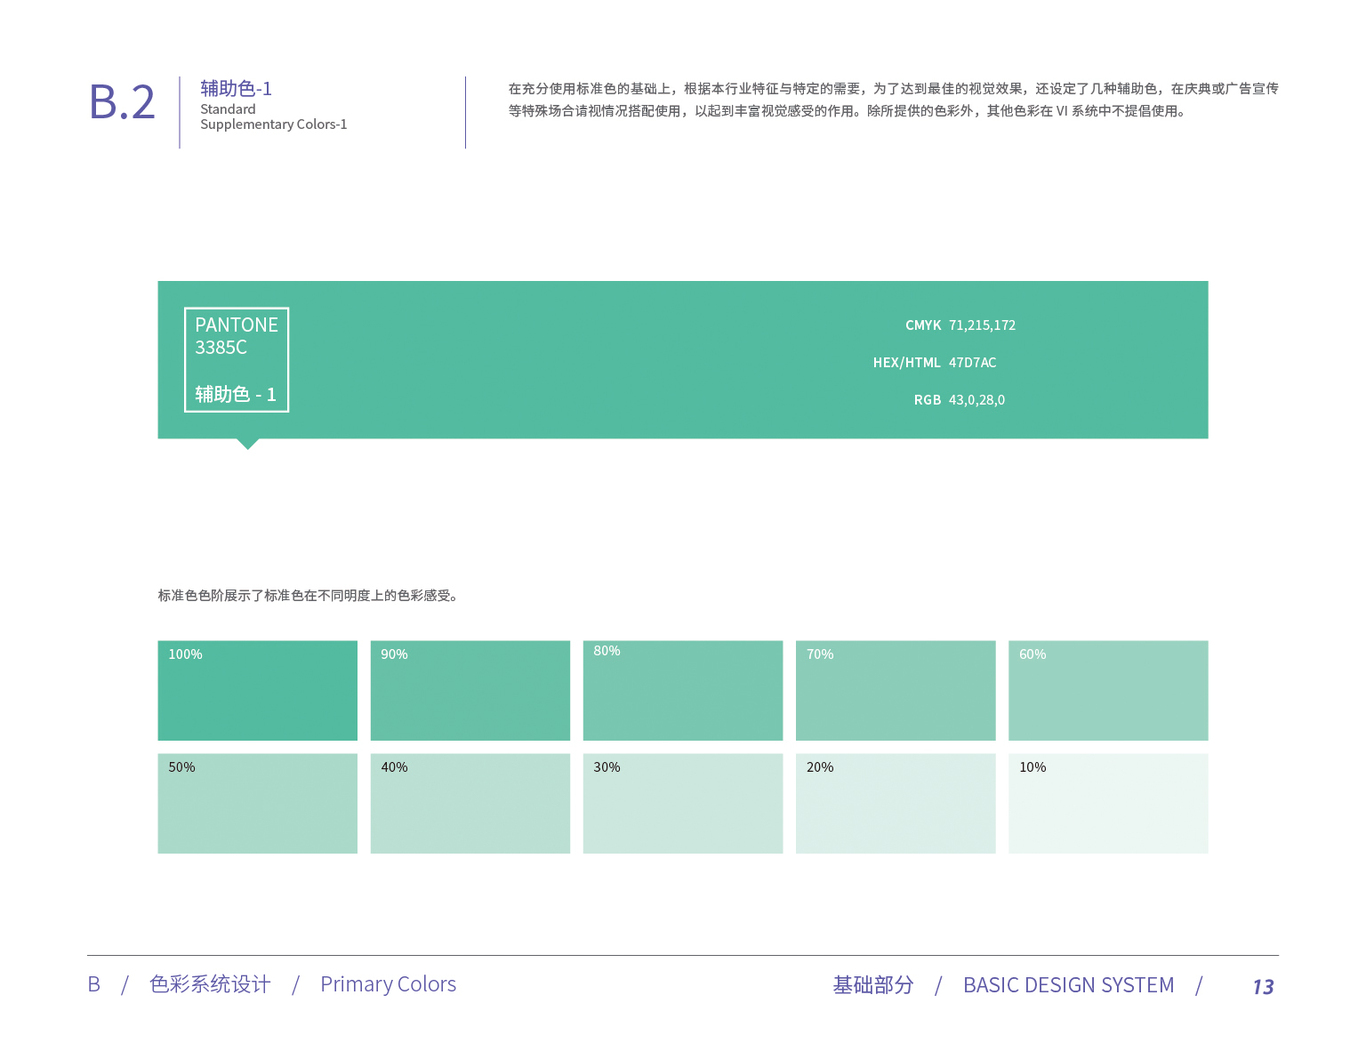Screen dimensions: 1366x1051
Task: Click the CMYK label
Action: pos(923,325)
